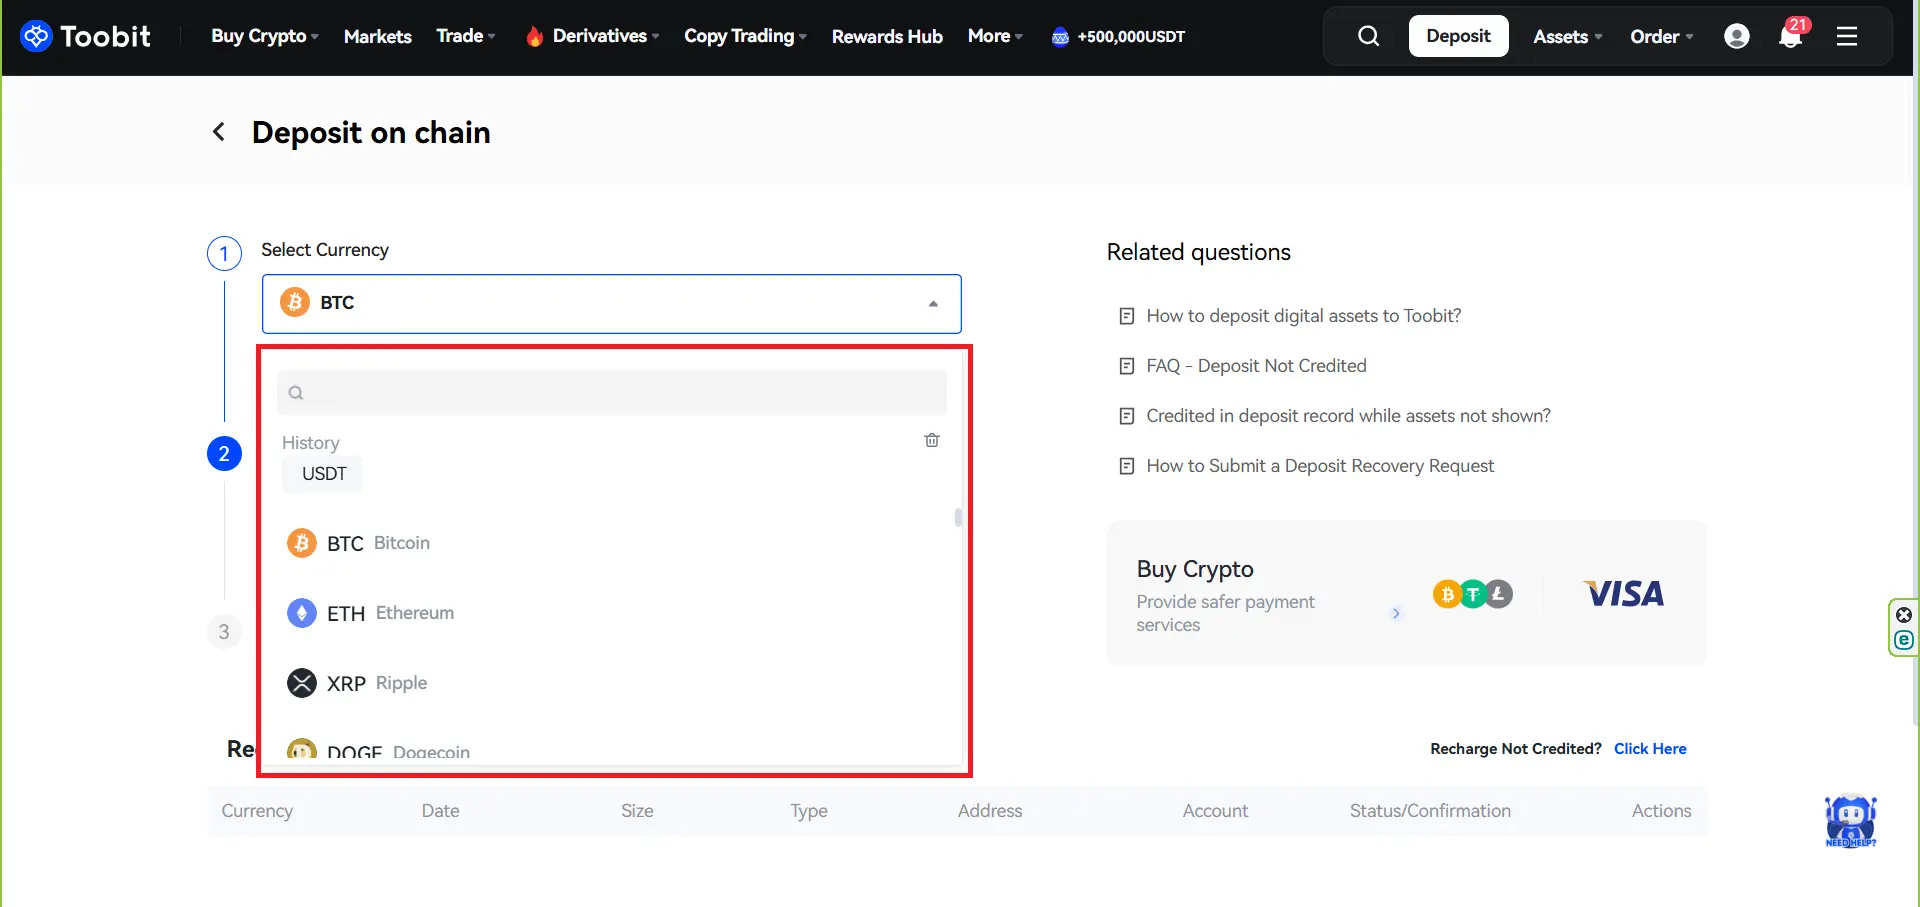Screen dimensions: 1920x907
Task: Choose USDT from History
Action: tap(324, 474)
